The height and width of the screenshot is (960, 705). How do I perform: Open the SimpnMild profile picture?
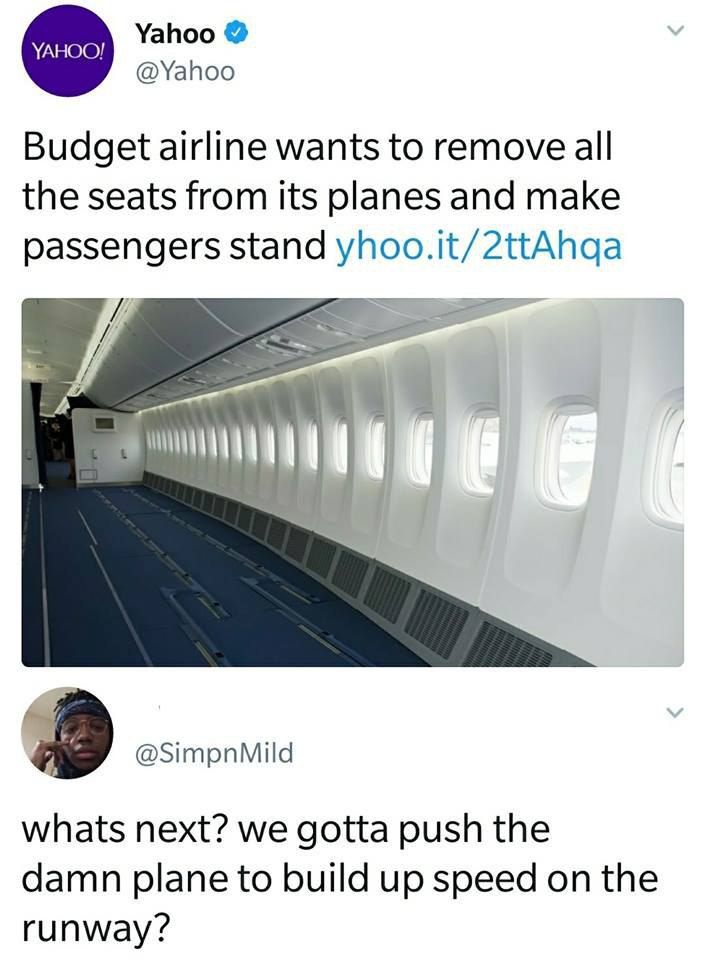67,733
